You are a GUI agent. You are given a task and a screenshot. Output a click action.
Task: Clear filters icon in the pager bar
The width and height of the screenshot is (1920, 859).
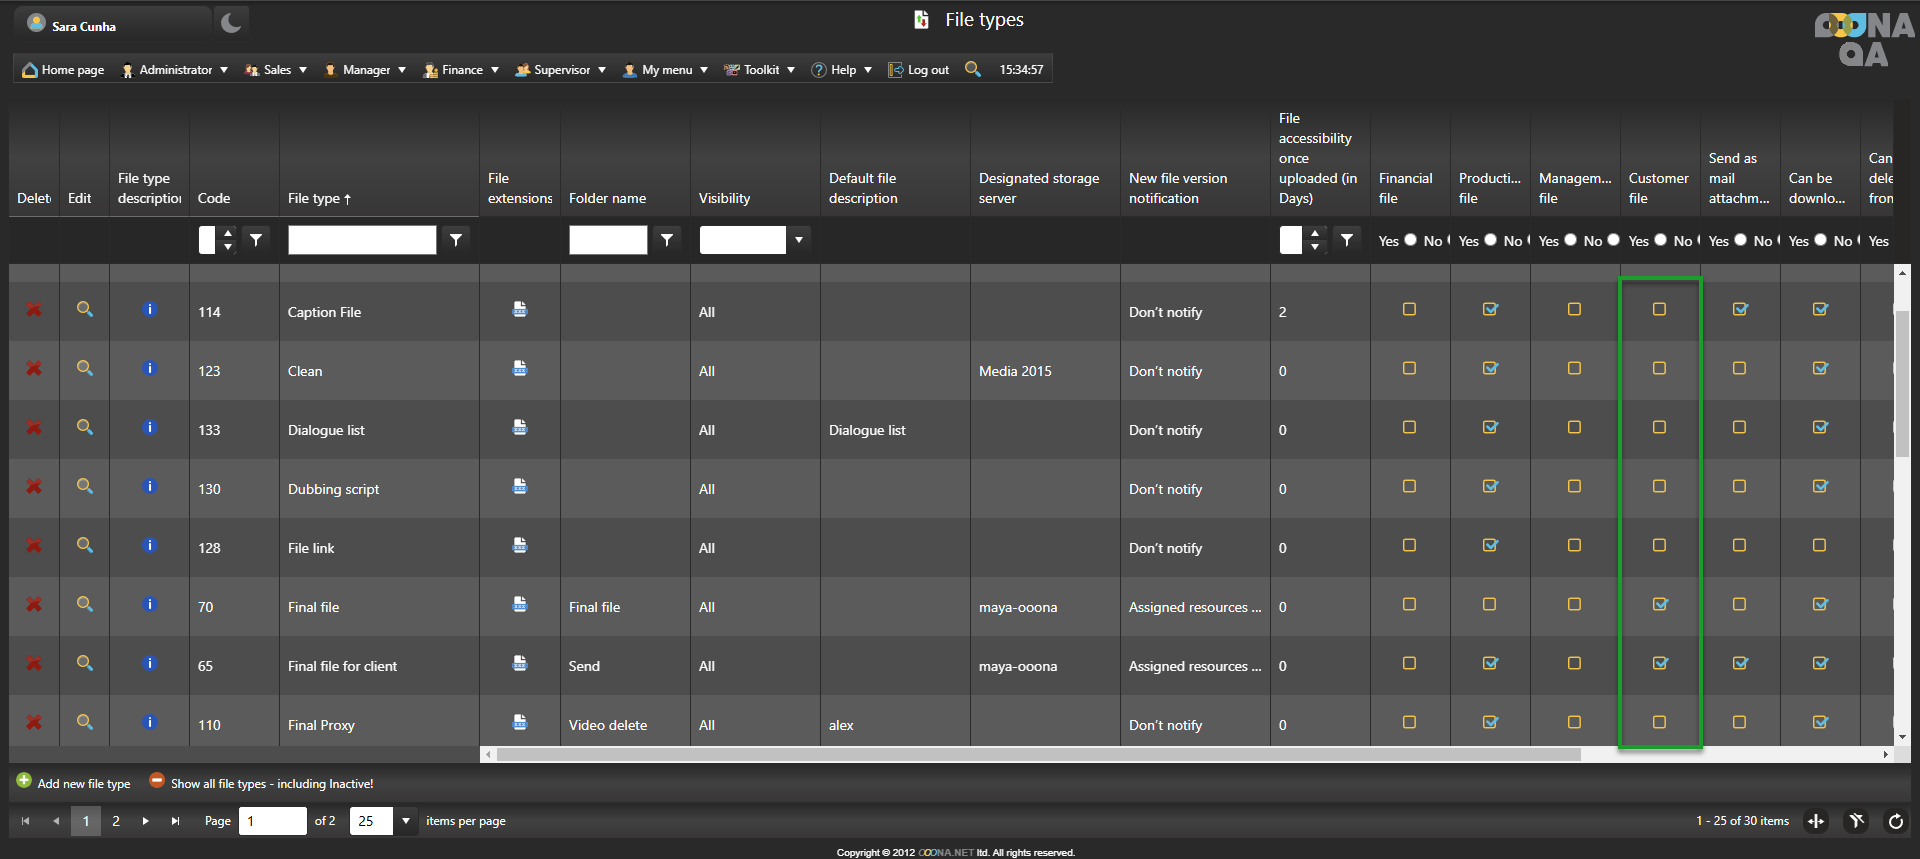[x=1856, y=821]
